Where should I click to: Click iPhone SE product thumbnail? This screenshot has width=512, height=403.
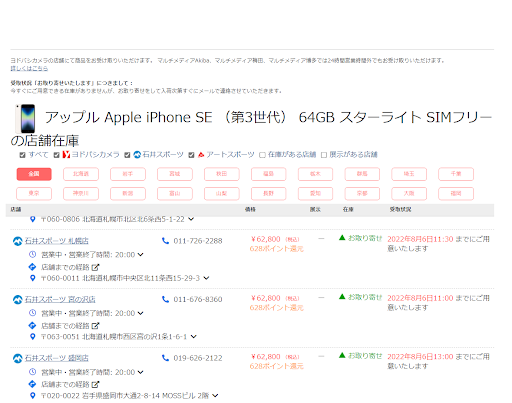pyautogui.click(x=26, y=119)
